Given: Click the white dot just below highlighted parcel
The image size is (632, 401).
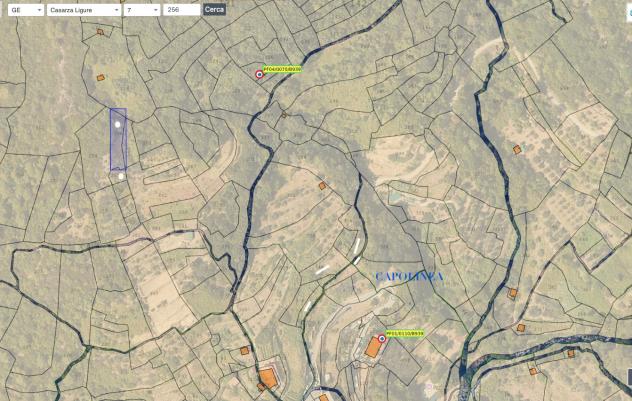Looking at the screenshot, I should tap(121, 176).
